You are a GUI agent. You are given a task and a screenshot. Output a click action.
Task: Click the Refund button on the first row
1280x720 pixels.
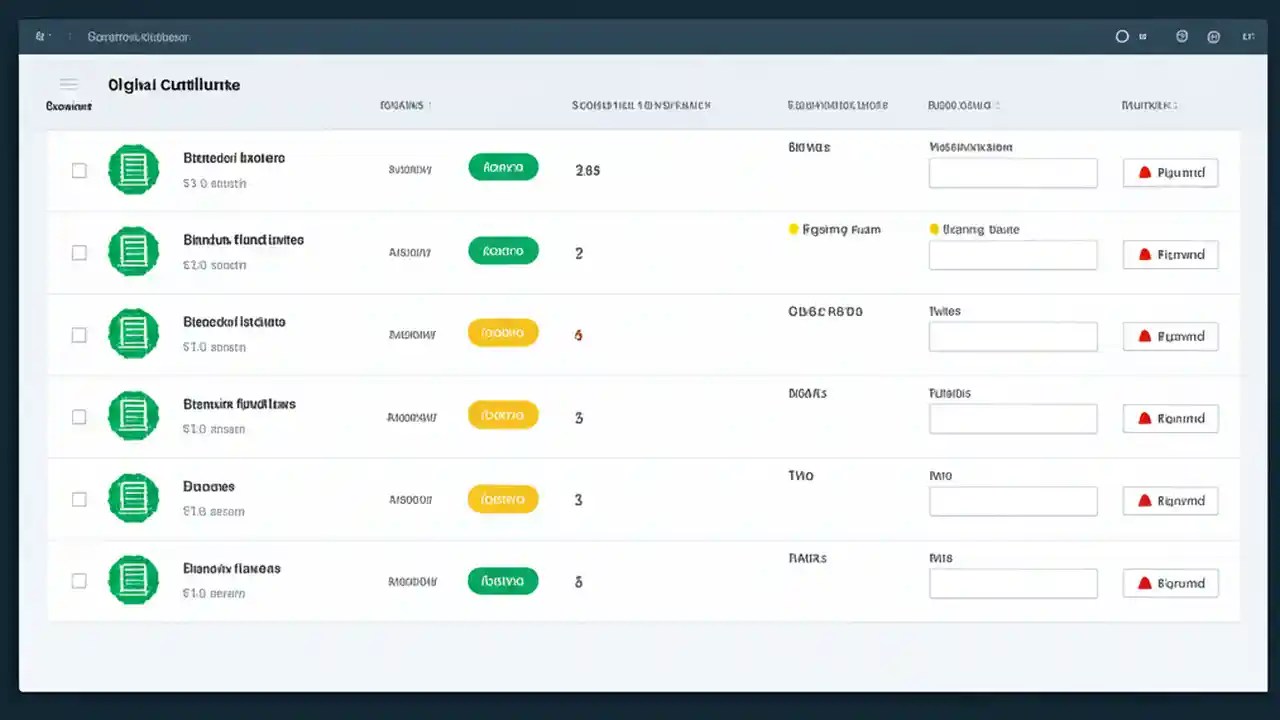pos(1170,172)
